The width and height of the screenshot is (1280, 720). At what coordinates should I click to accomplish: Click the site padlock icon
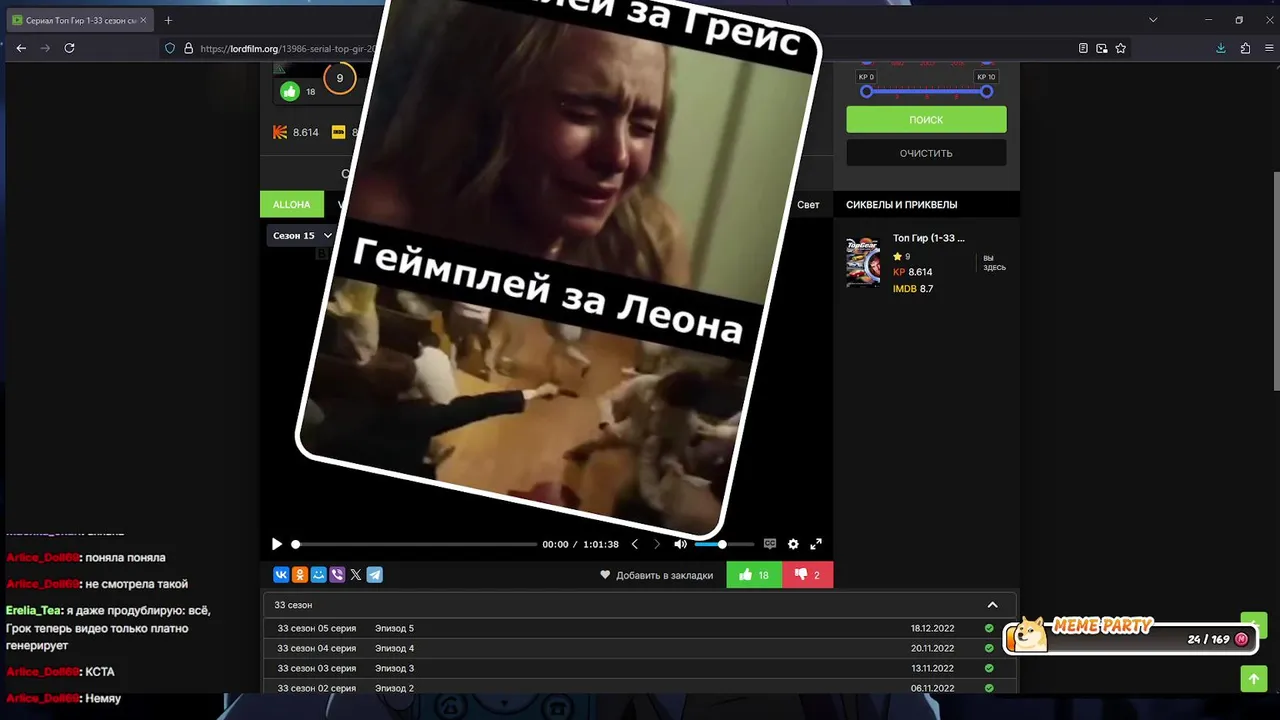(x=188, y=48)
